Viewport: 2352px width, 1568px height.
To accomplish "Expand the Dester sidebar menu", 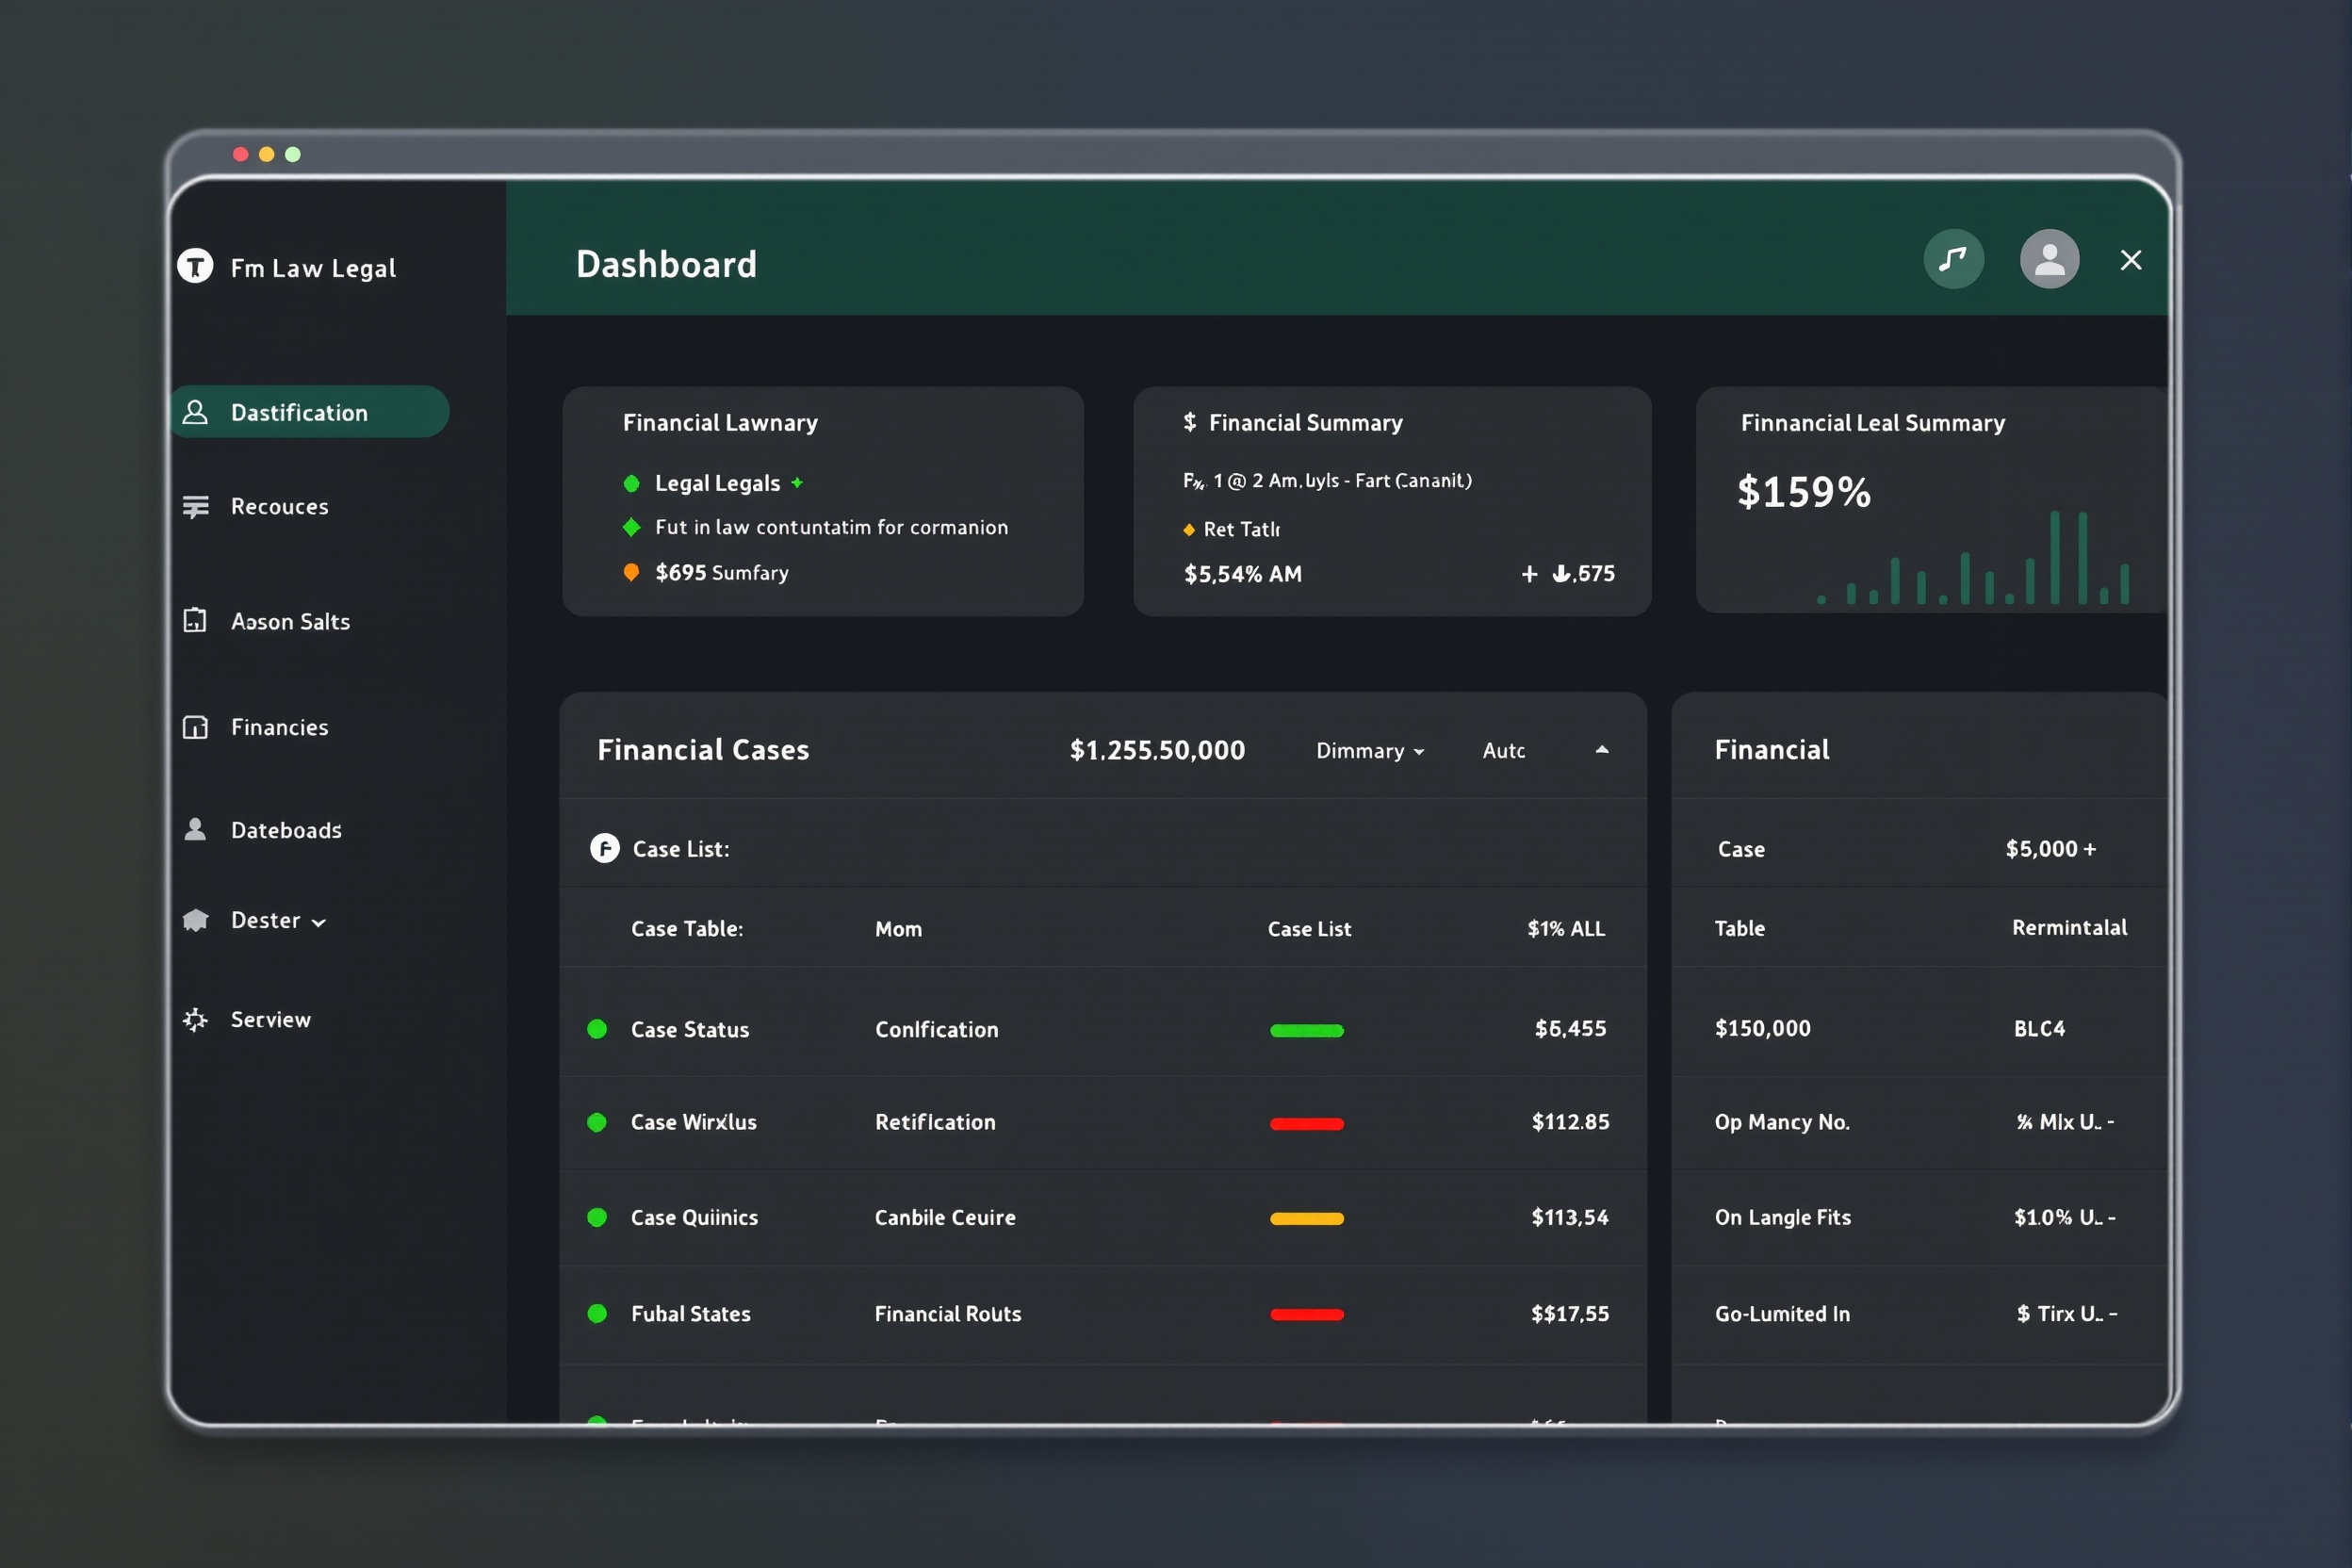I will tap(278, 920).
